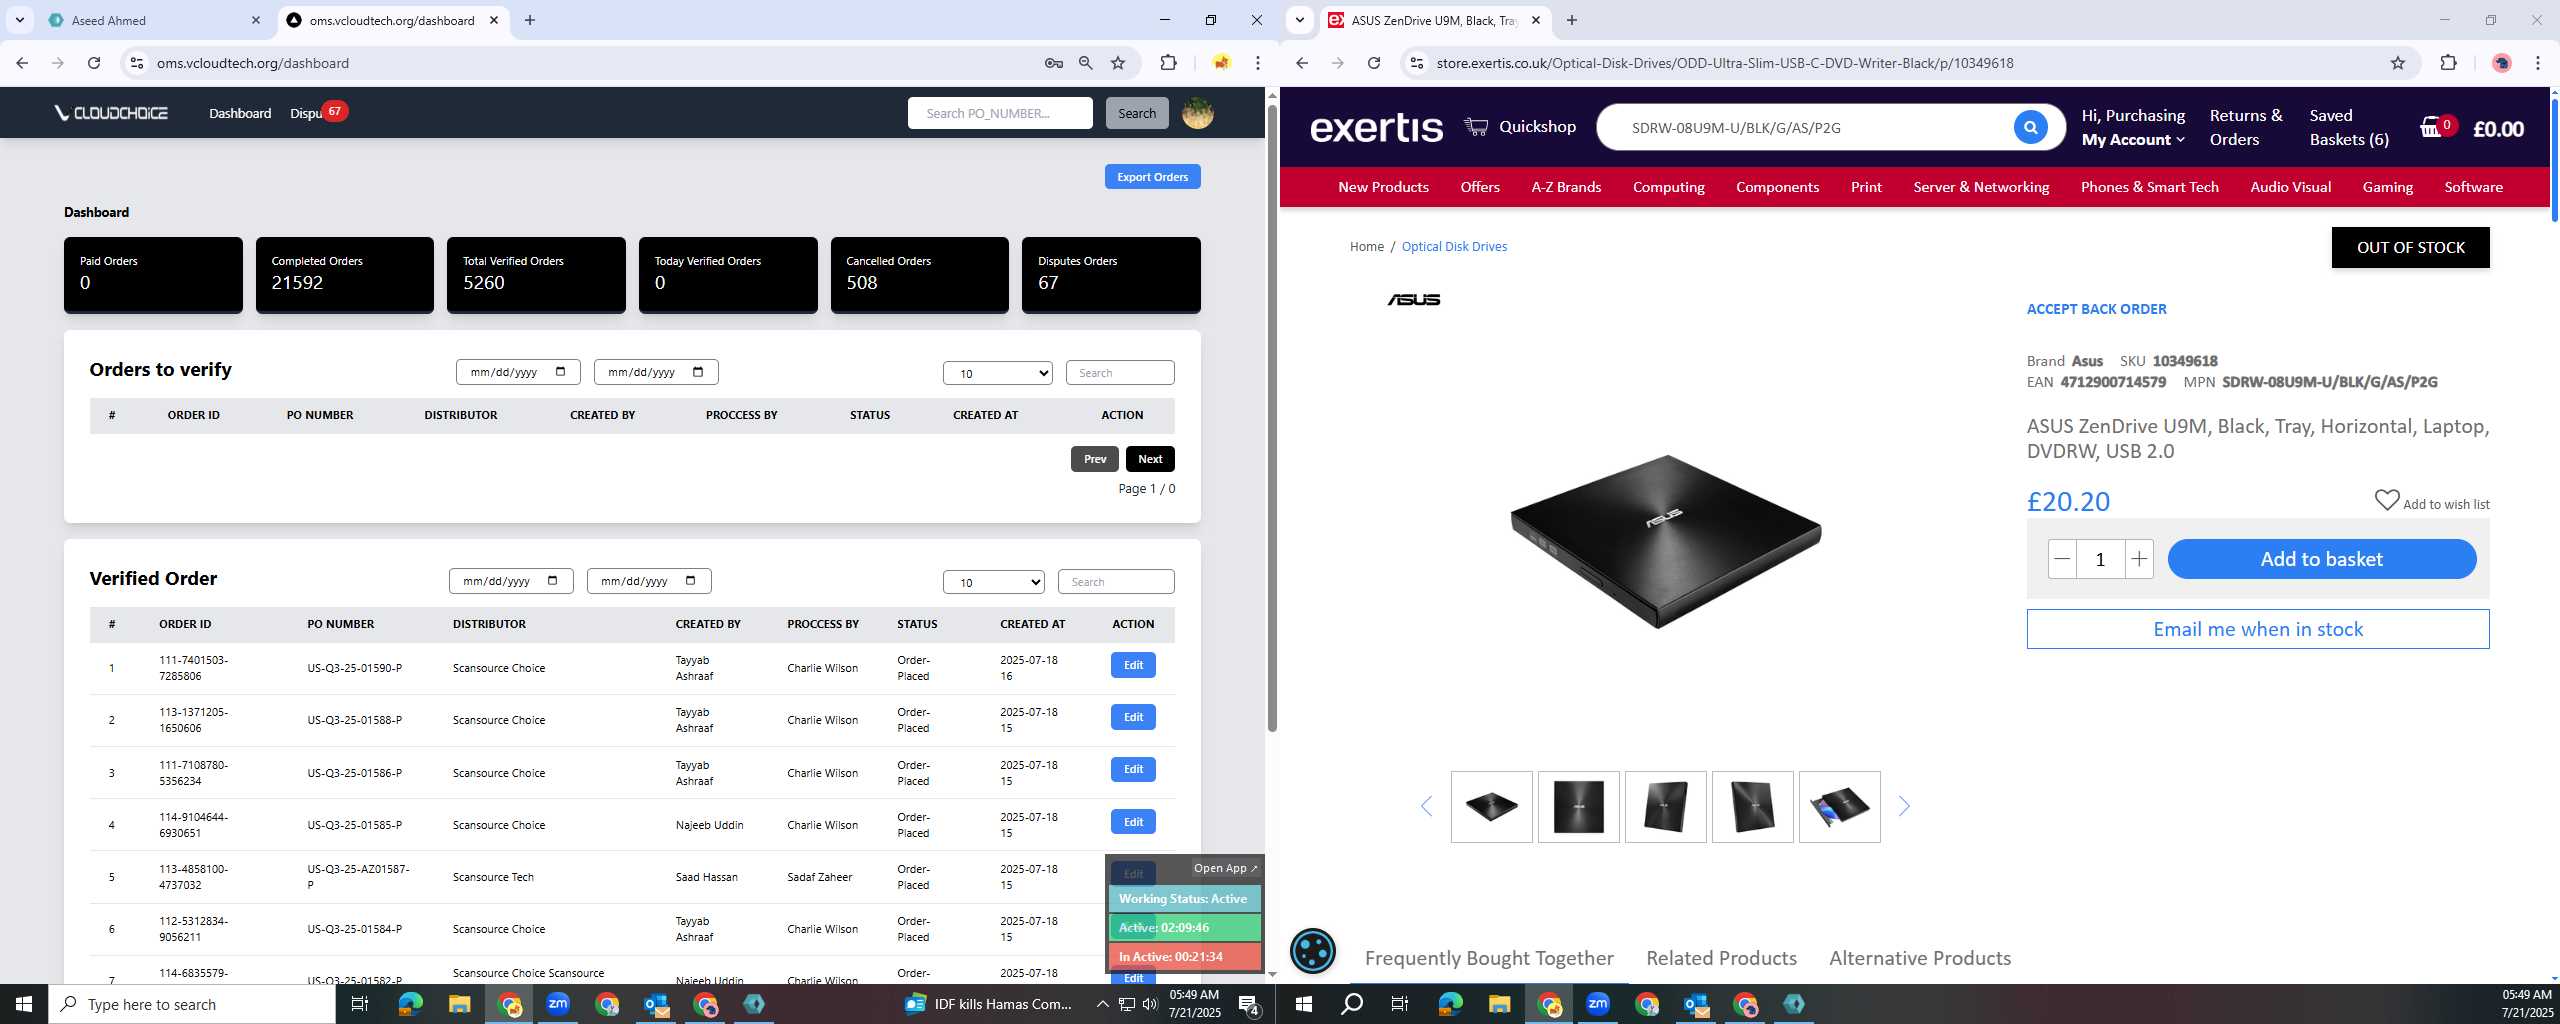Click Email me when in stock
Viewport: 2560px width, 1024px height.
[x=2257, y=629]
